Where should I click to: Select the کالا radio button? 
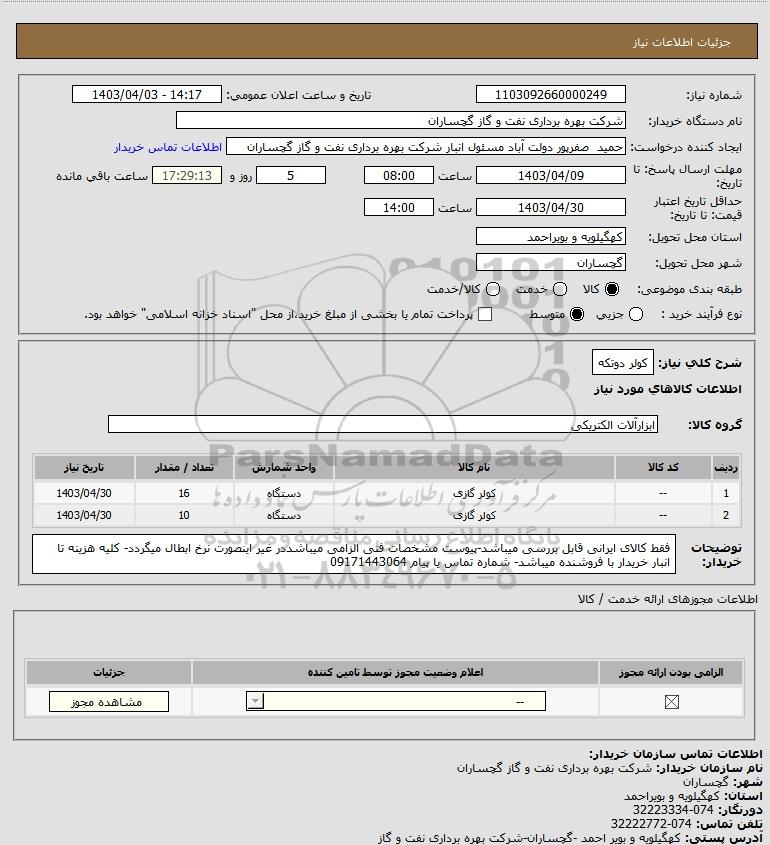(612, 289)
